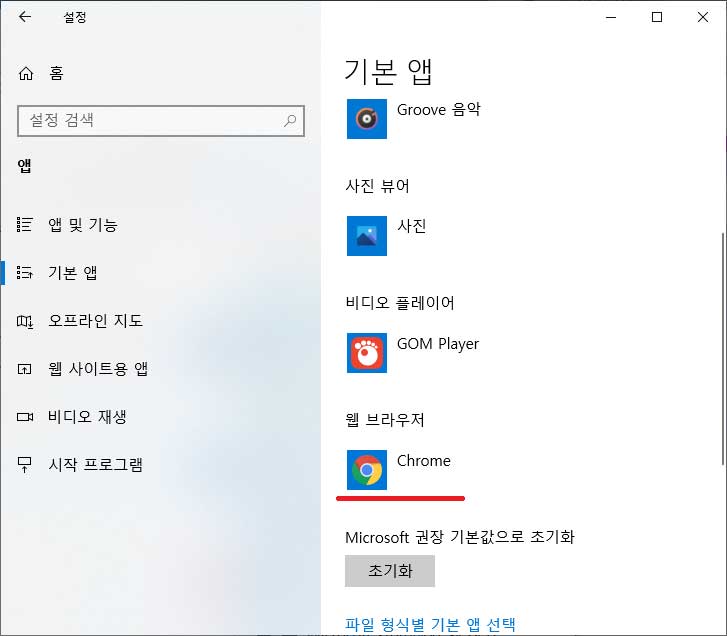The width and height of the screenshot is (727, 636).
Task: Go back with the arrow icon
Action: 25,17
